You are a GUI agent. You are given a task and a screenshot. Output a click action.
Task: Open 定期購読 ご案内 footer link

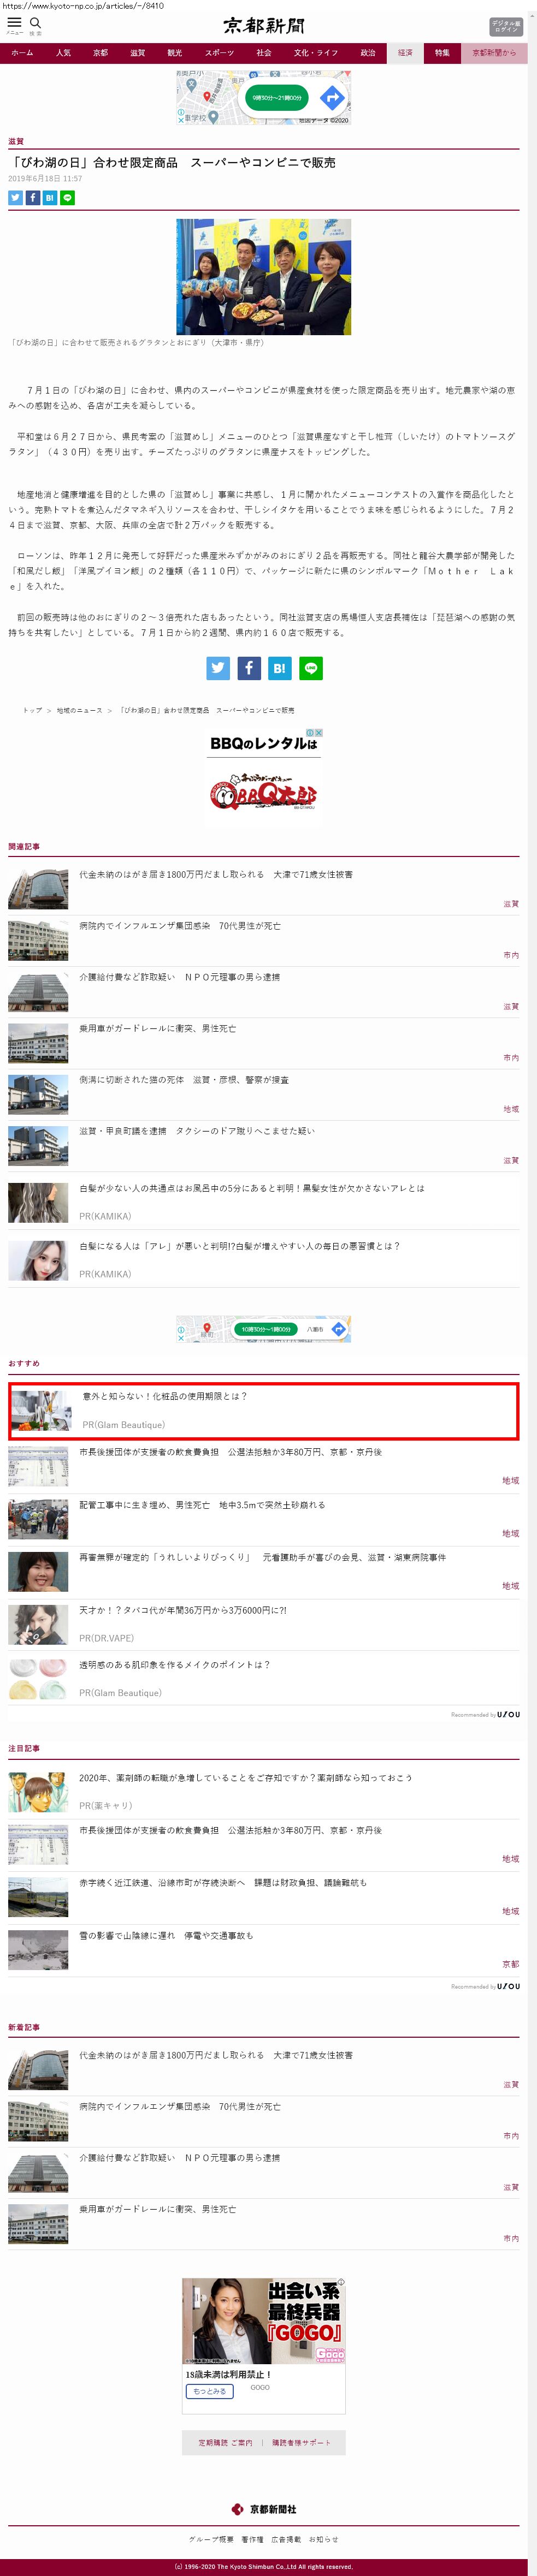[225, 2442]
